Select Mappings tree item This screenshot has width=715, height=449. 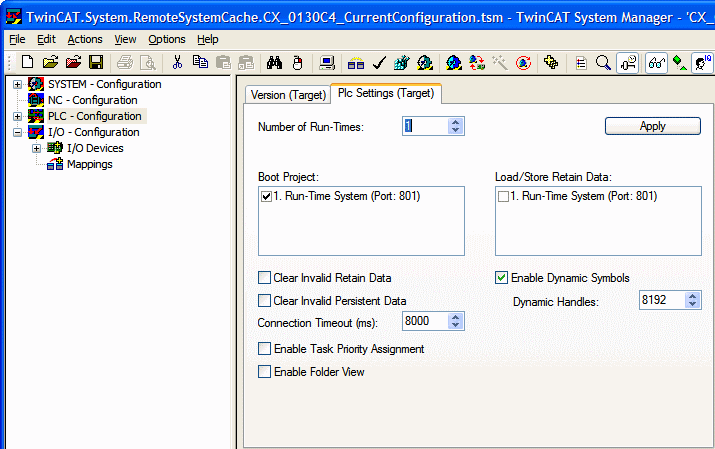click(x=89, y=164)
